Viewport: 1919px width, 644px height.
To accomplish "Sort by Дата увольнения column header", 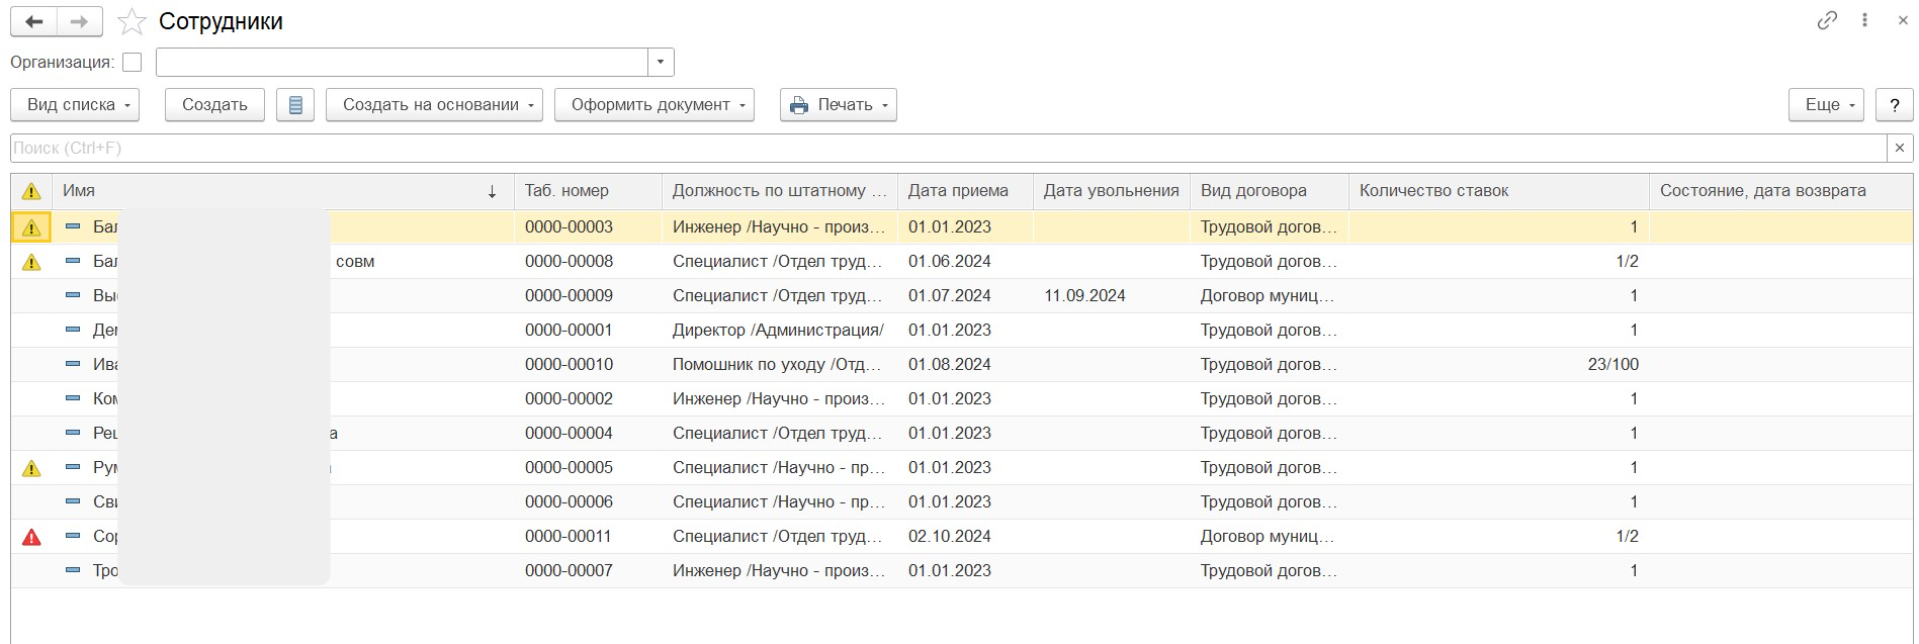I will 1111,191.
